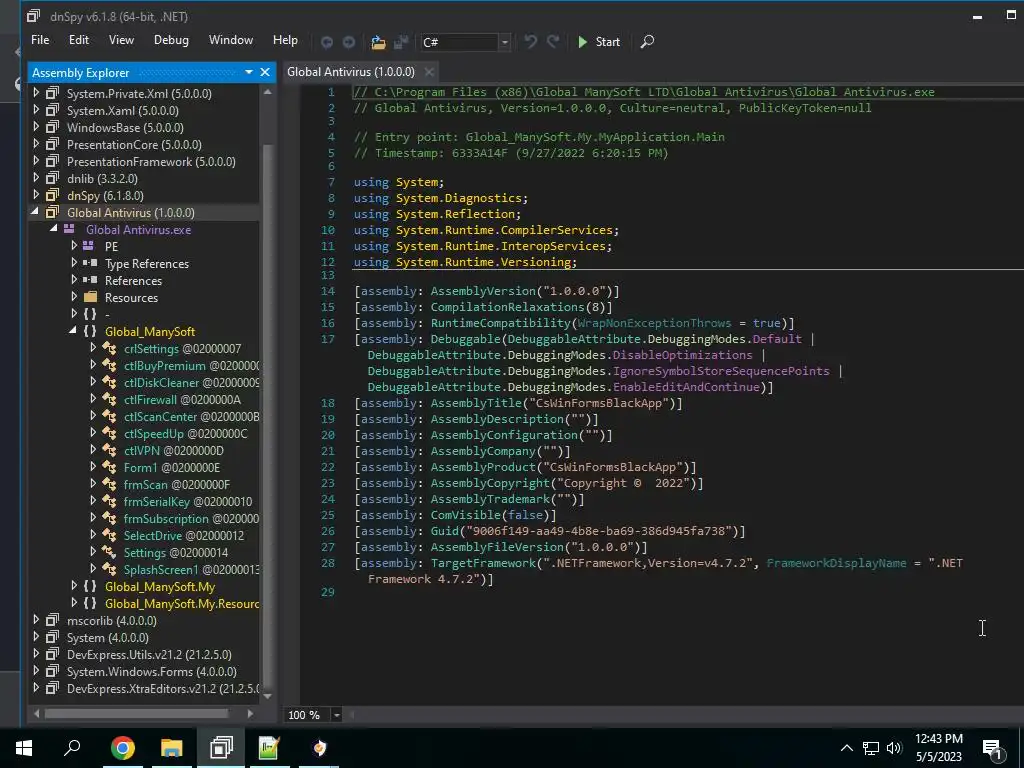
Task: Open the notification center icon
Action: [x=993, y=749]
